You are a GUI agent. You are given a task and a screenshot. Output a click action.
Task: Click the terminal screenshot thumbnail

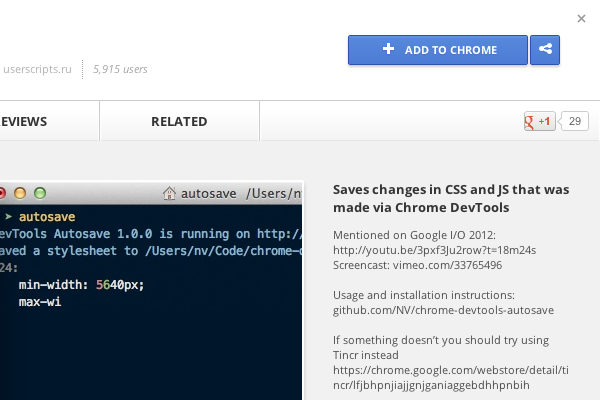(151, 291)
